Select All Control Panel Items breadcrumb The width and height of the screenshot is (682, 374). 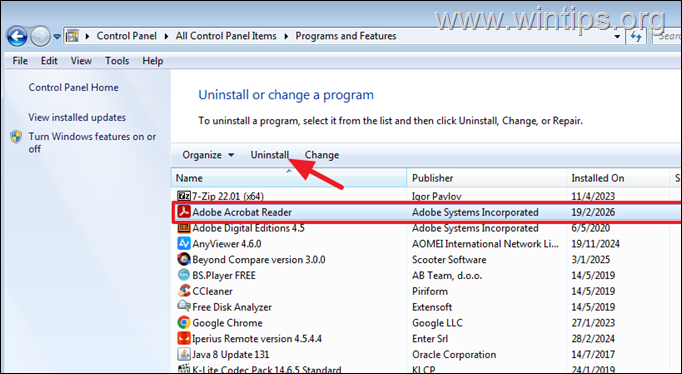coord(226,36)
